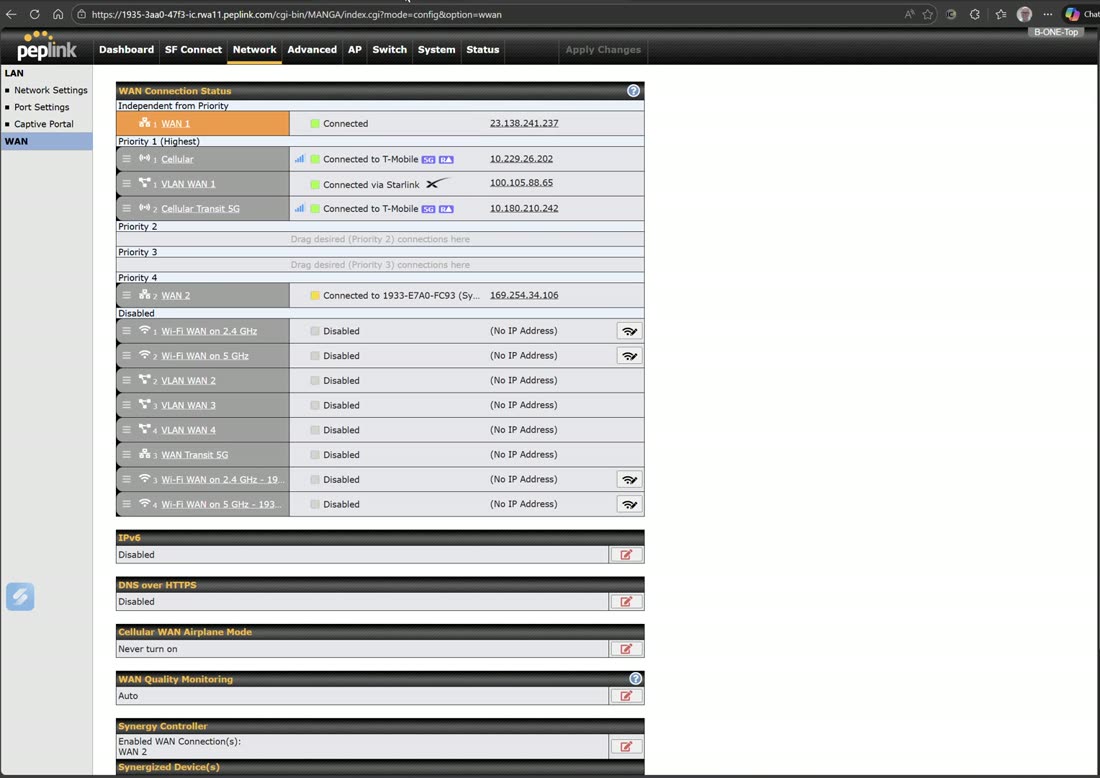Click IP address 10.180.210.242
1100x778 pixels.
point(524,208)
